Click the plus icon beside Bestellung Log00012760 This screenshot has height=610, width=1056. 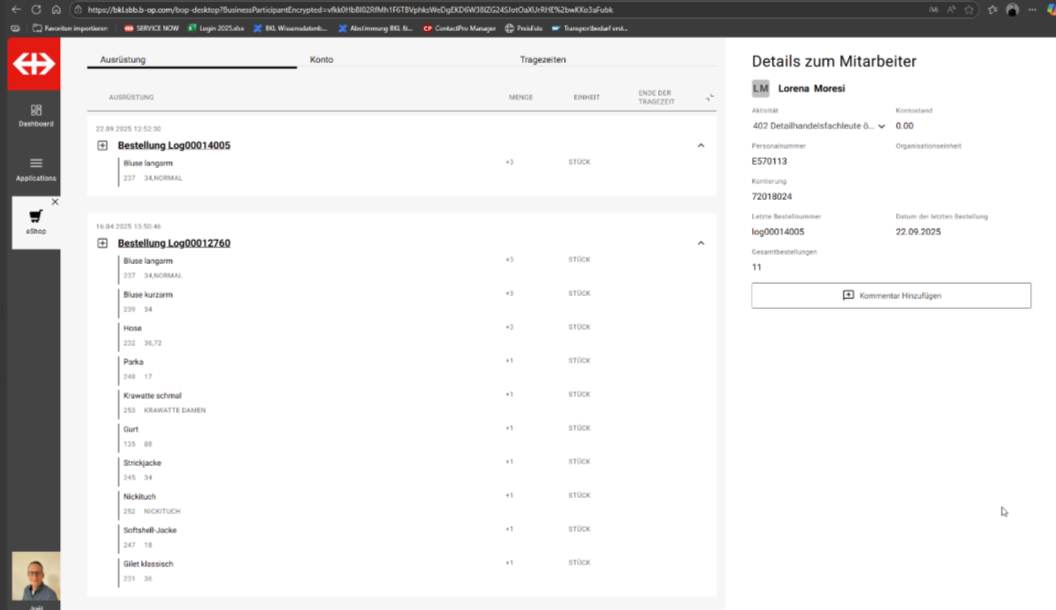tap(102, 243)
